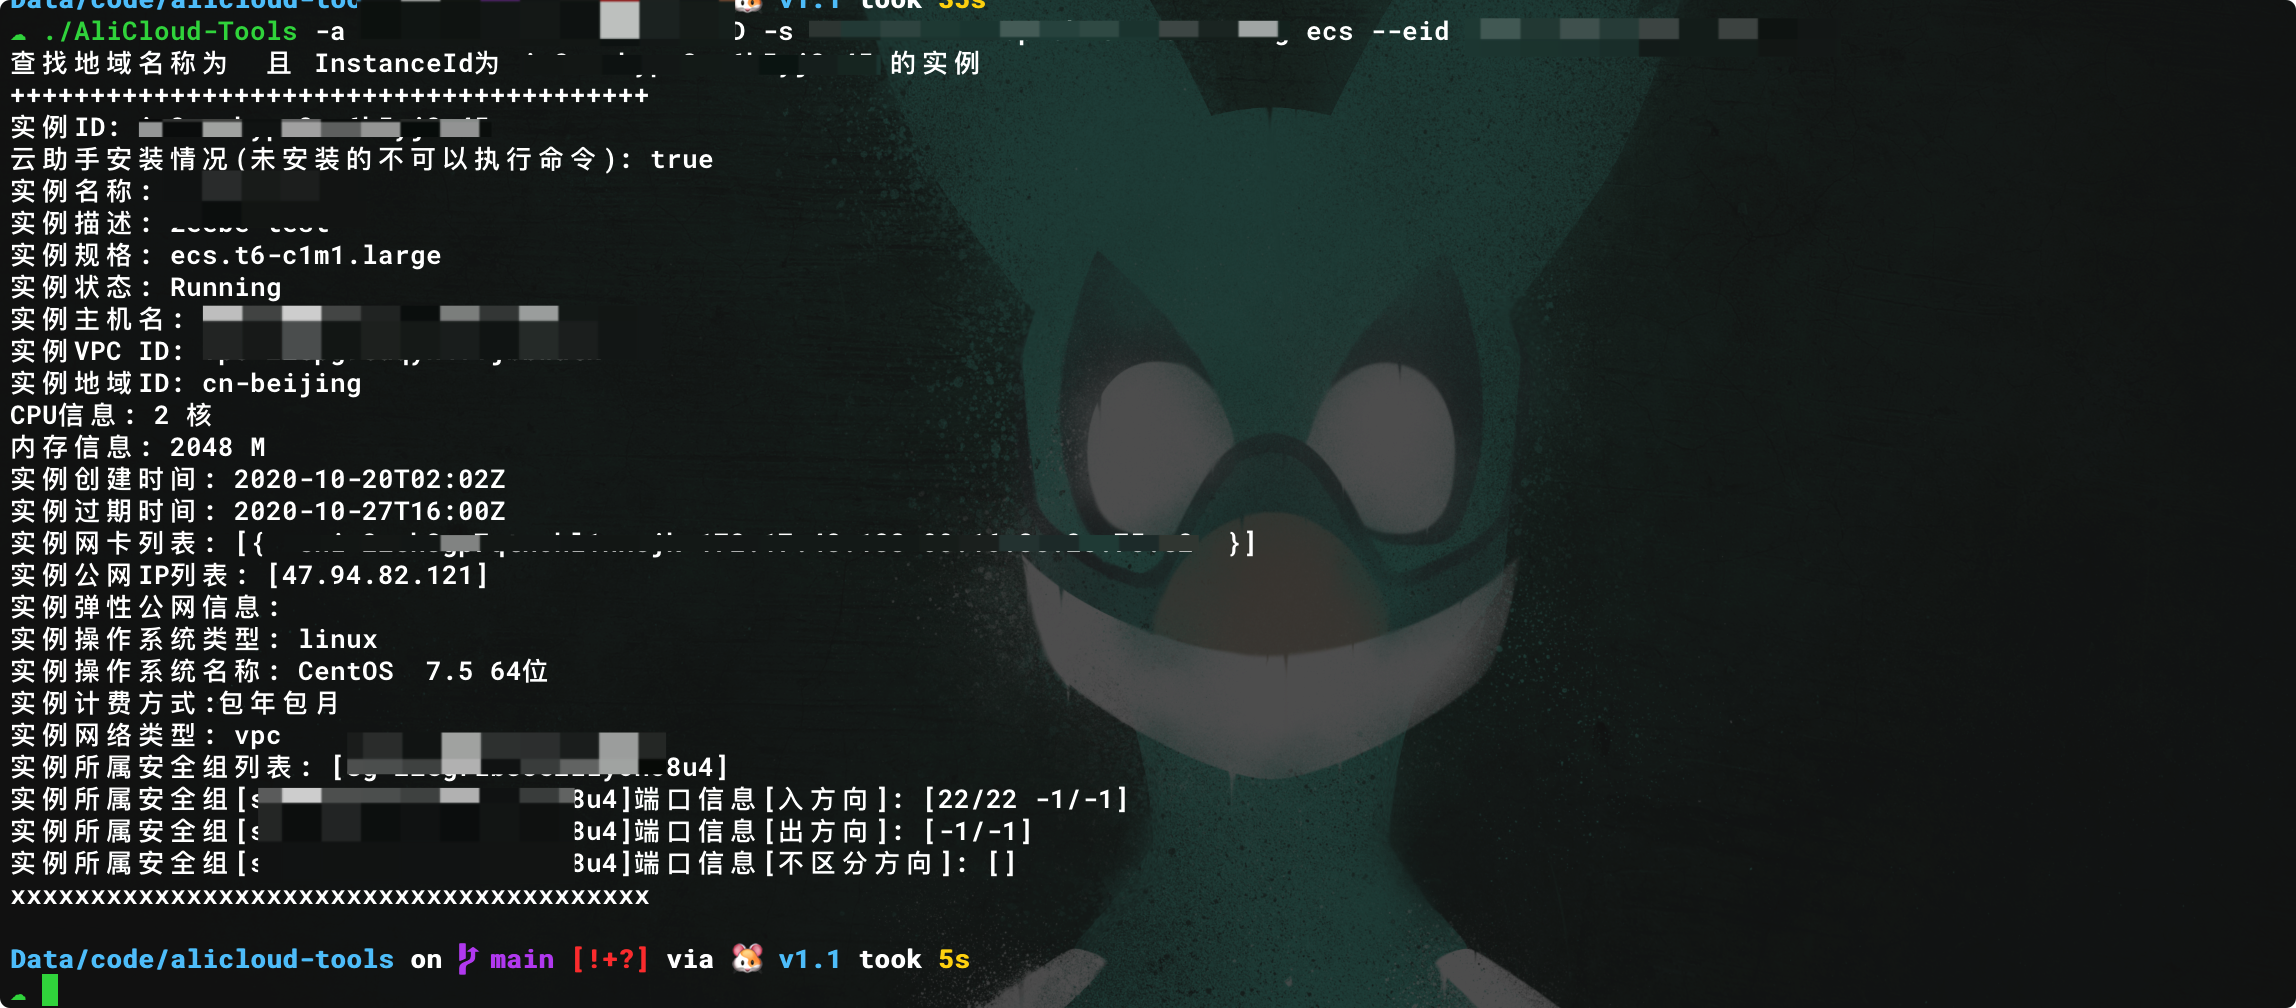The height and width of the screenshot is (1008, 2296).
Task: Click 'took 5s' duration text
Action: point(914,959)
